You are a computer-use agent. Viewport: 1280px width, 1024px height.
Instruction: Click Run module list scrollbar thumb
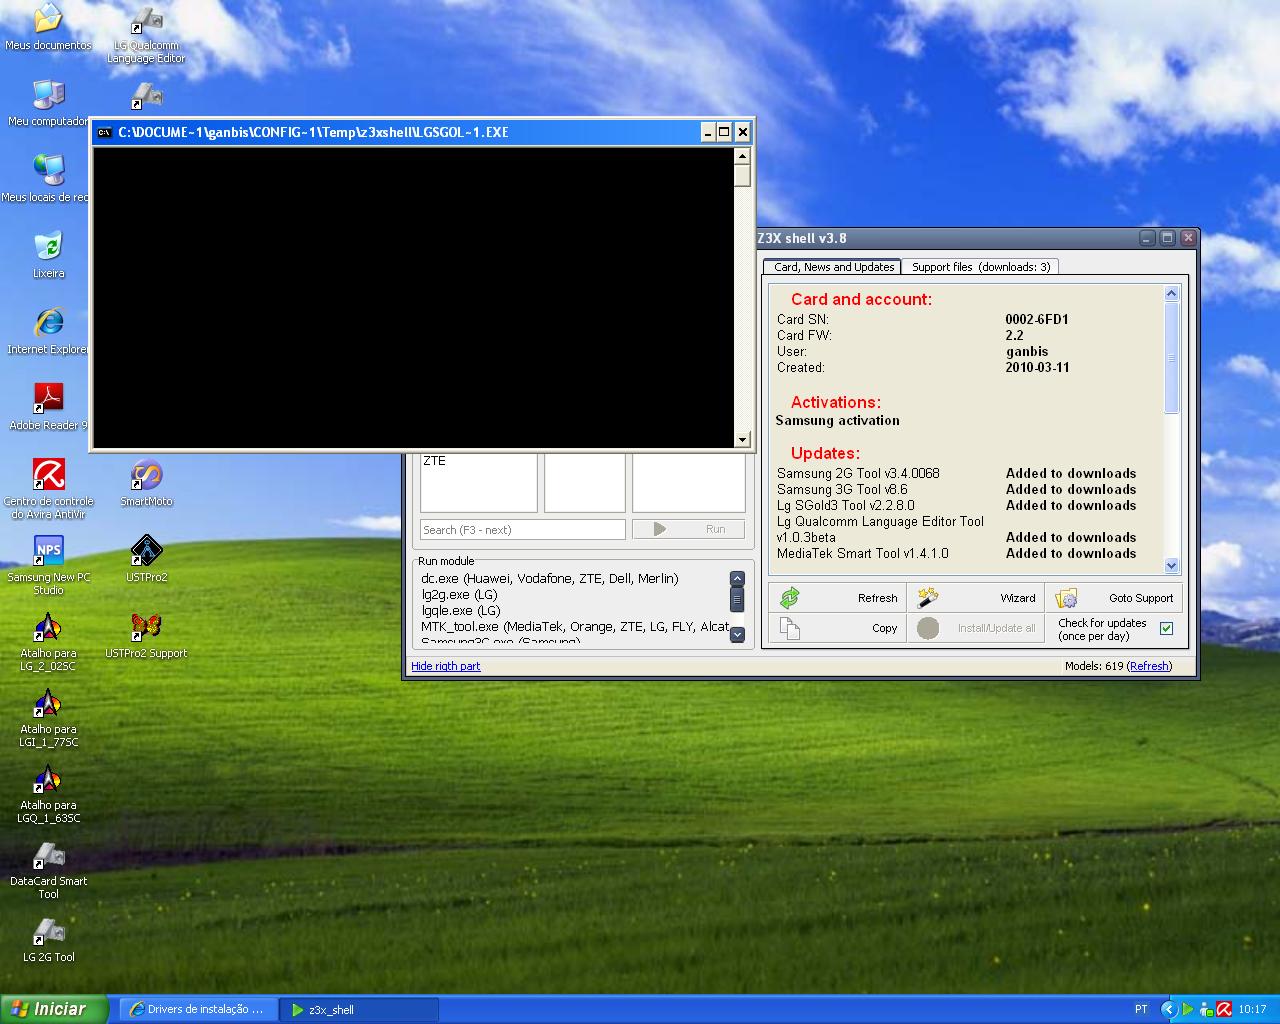coord(737,599)
